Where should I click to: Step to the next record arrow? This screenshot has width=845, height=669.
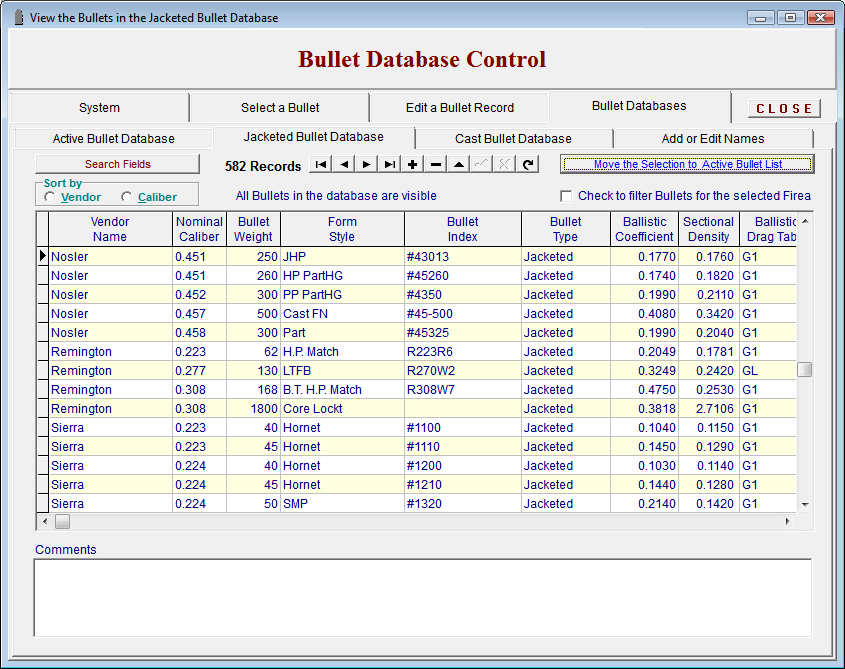[366, 164]
